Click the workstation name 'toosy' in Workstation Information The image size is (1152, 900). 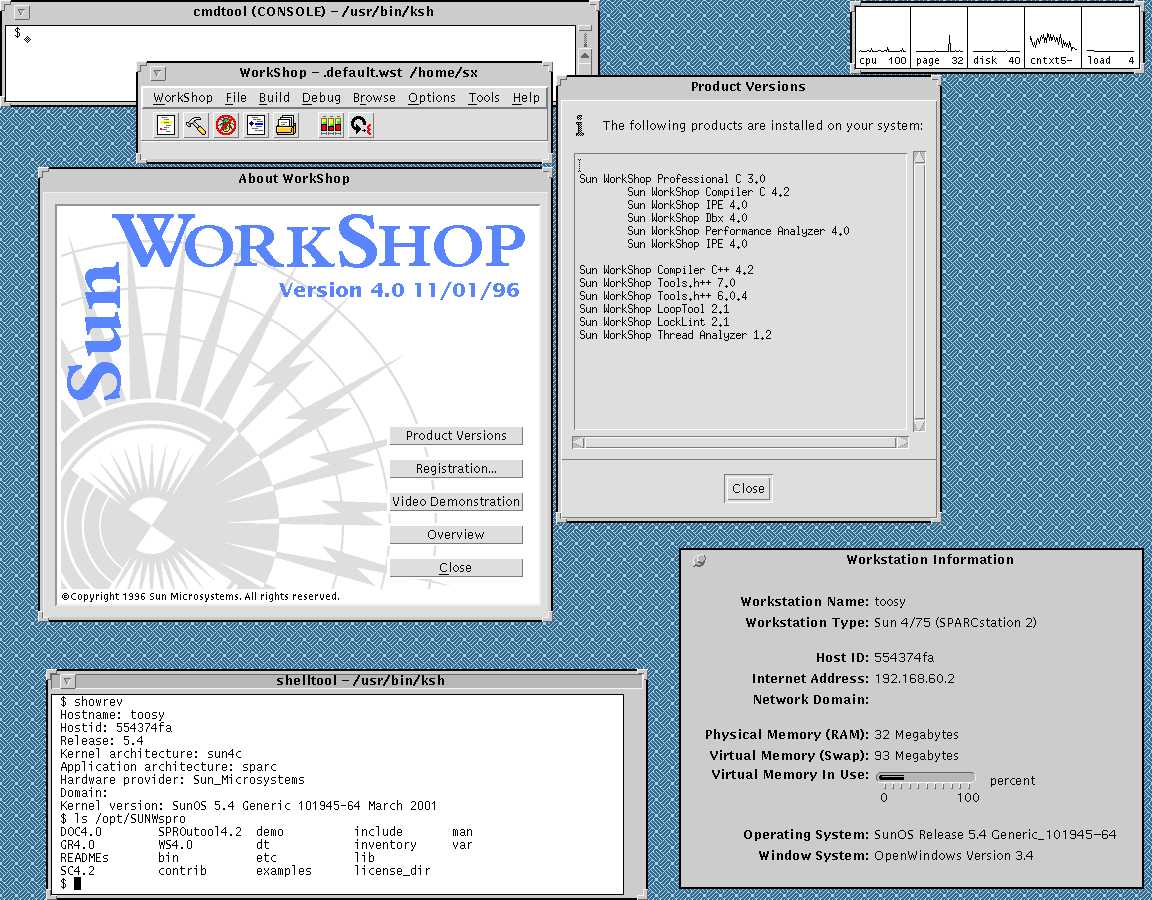(x=890, y=602)
